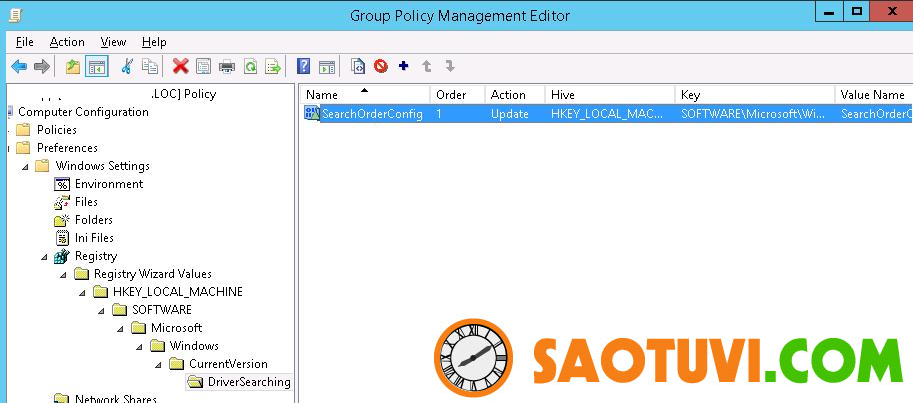Click the window title bar icon
The width and height of the screenshot is (913, 403).
tap(16, 14)
